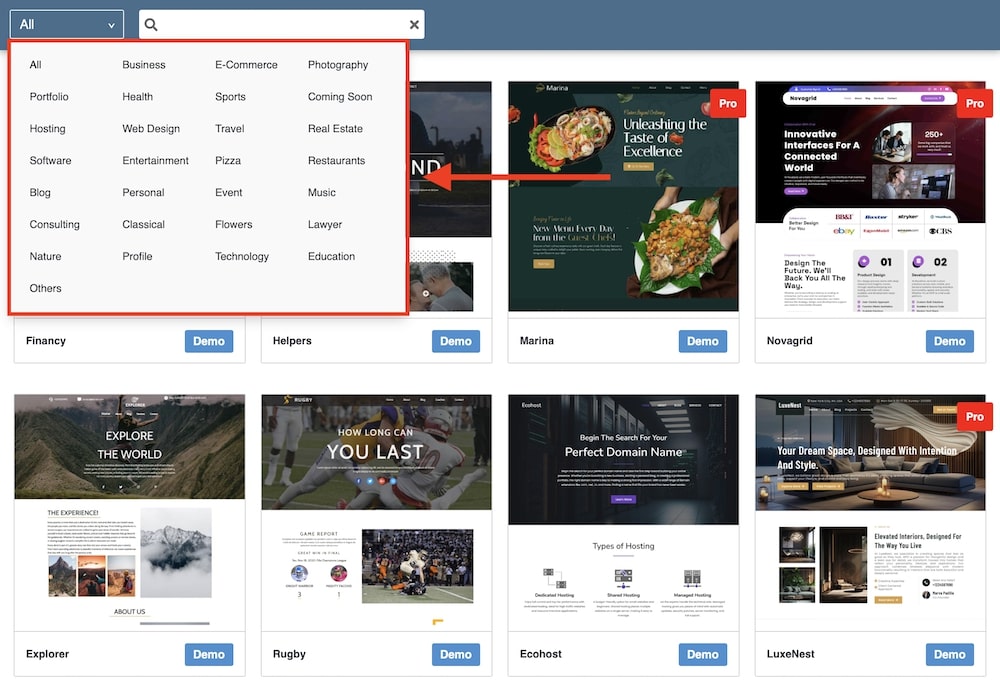Image resolution: width=1000 pixels, height=682 pixels.
Task: Click the Pro badge on LuxeNest template
Action: point(974,416)
